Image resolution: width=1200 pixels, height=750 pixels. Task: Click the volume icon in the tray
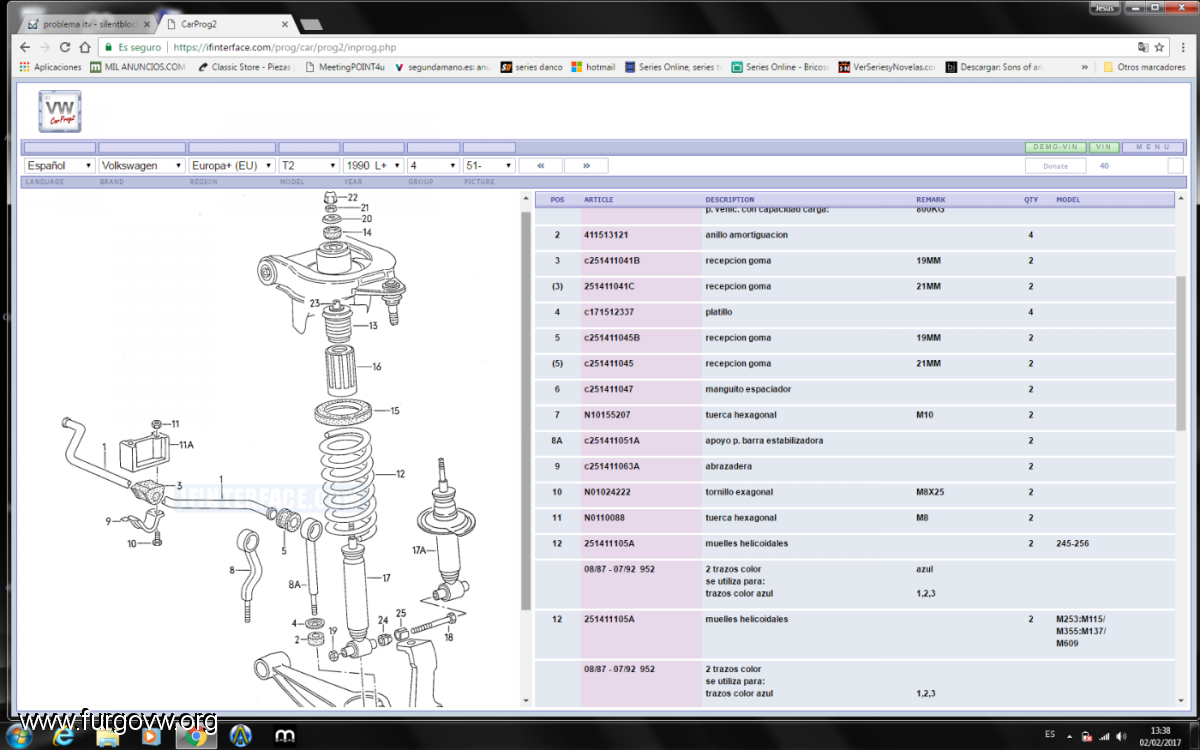point(1120,736)
